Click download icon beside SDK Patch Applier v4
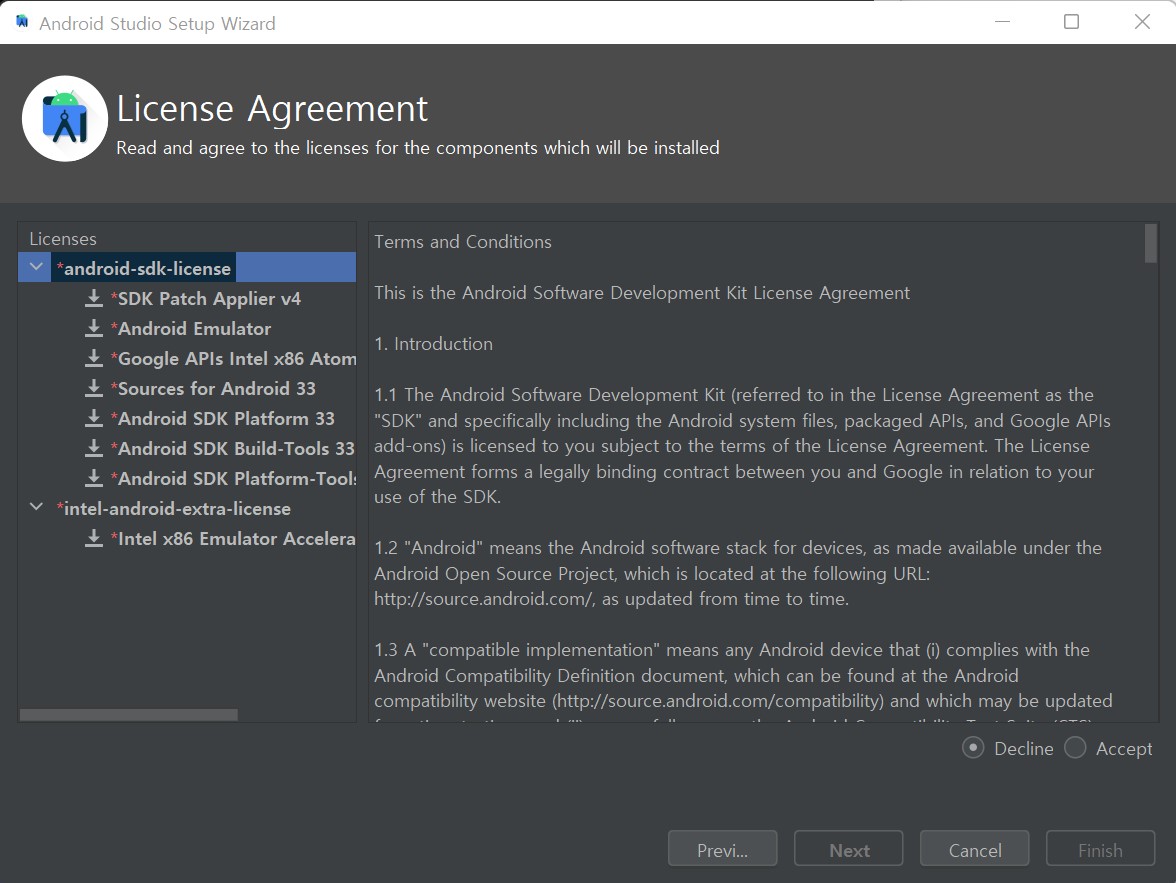The height and width of the screenshot is (883, 1176). (94, 299)
